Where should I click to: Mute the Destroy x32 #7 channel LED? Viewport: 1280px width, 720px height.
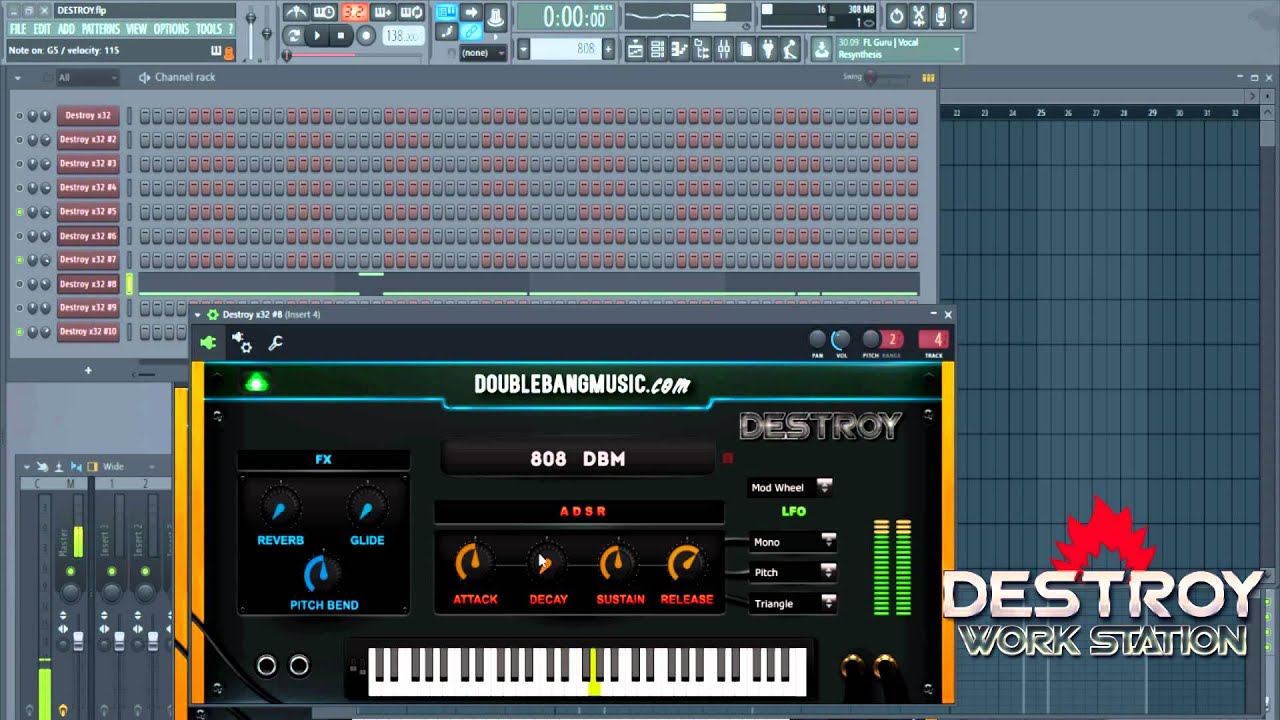point(19,260)
